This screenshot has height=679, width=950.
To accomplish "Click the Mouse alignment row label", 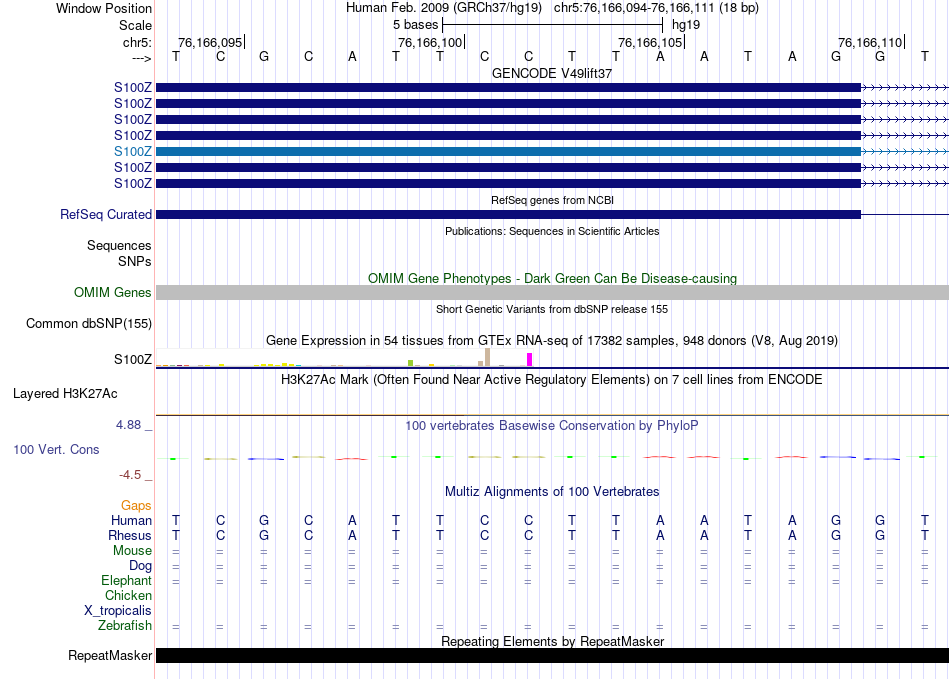I will pyautogui.click(x=132, y=551).
